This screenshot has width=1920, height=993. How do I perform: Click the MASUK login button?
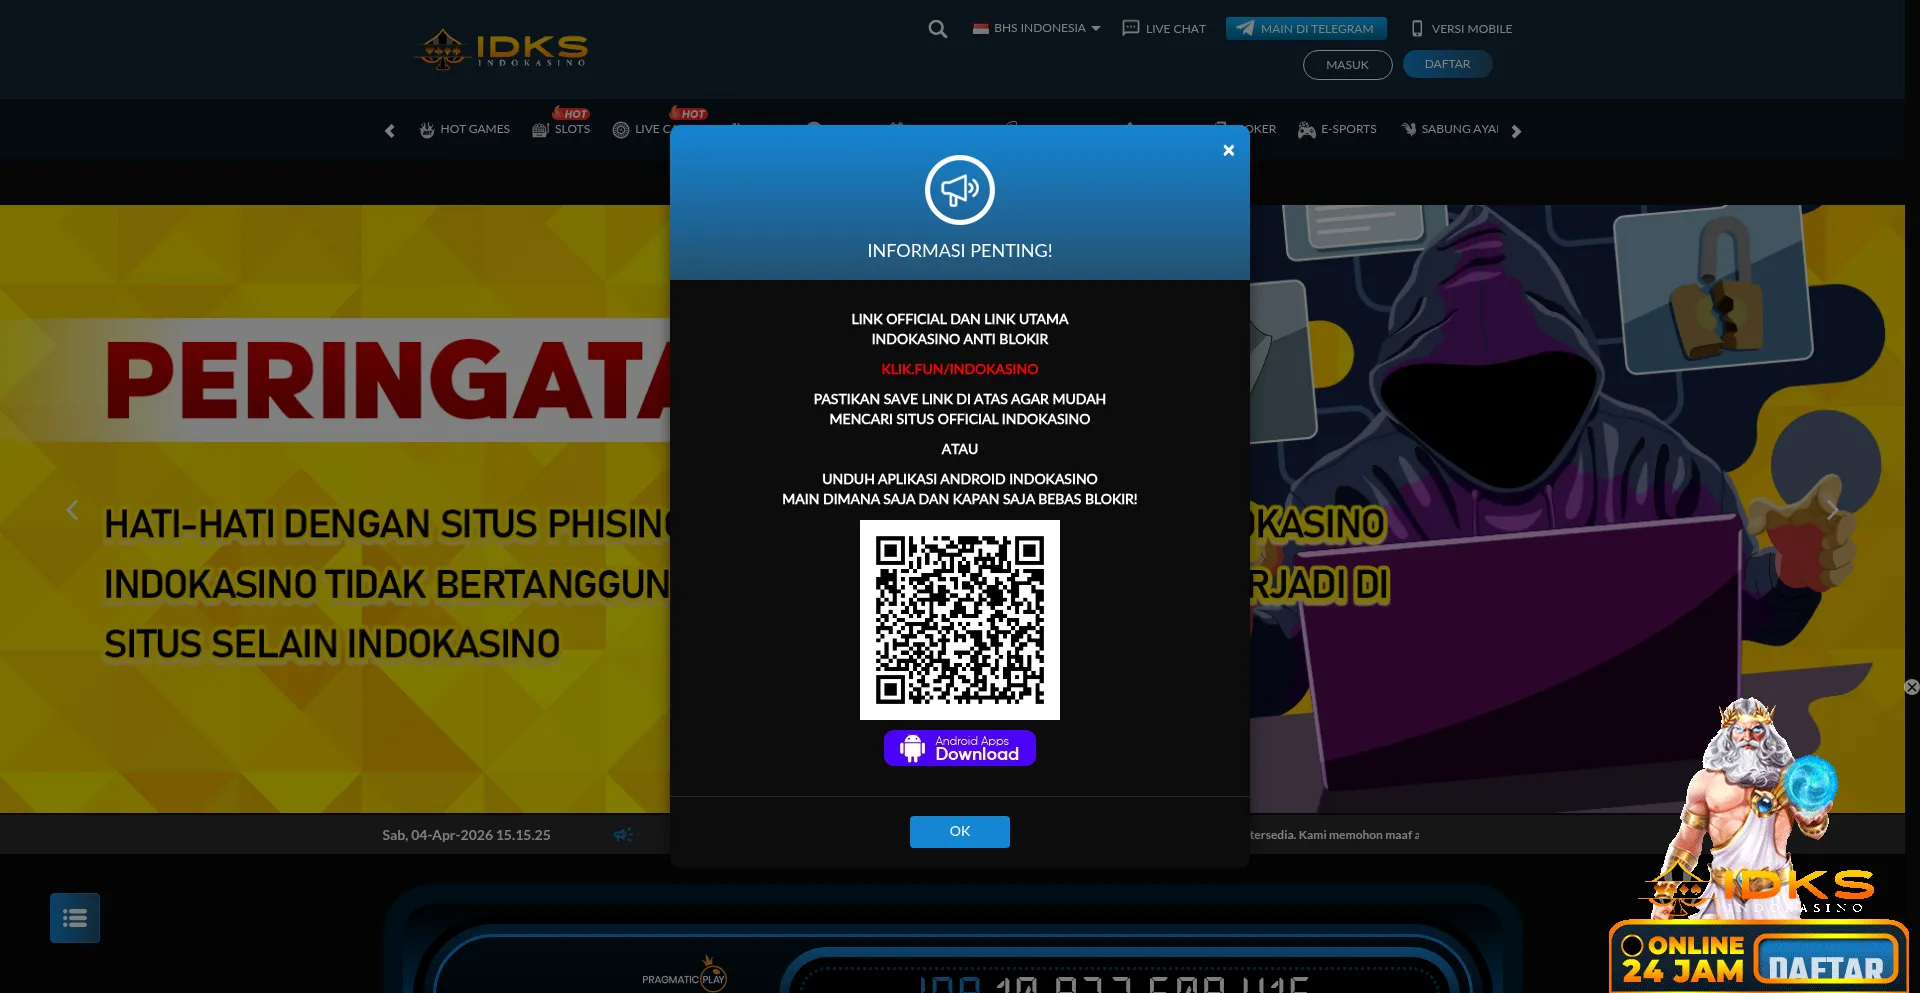(x=1347, y=64)
